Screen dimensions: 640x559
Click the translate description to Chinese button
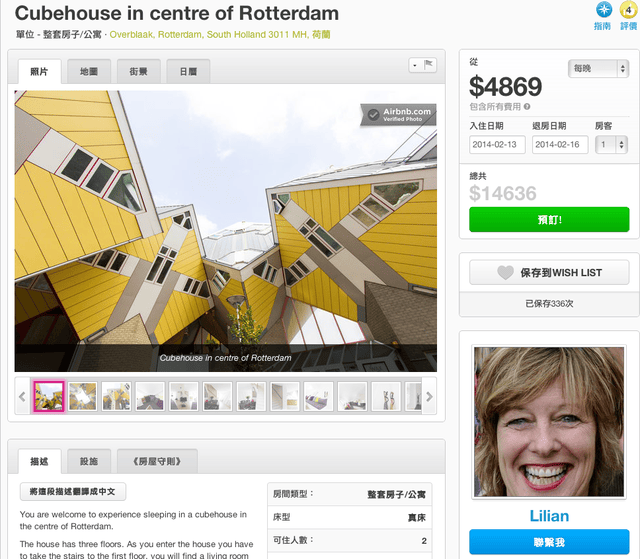pyautogui.click(x=73, y=492)
